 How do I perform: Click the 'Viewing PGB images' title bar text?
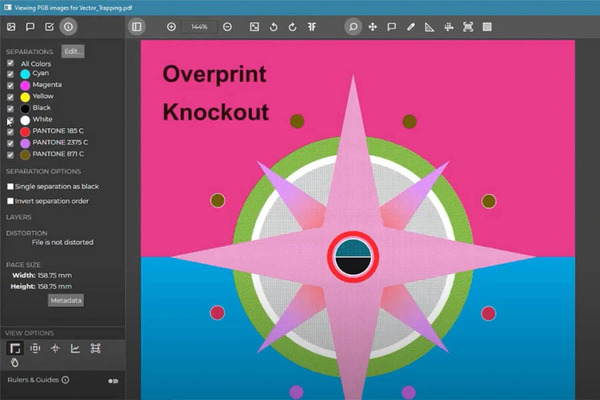click(x=73, y=8)
